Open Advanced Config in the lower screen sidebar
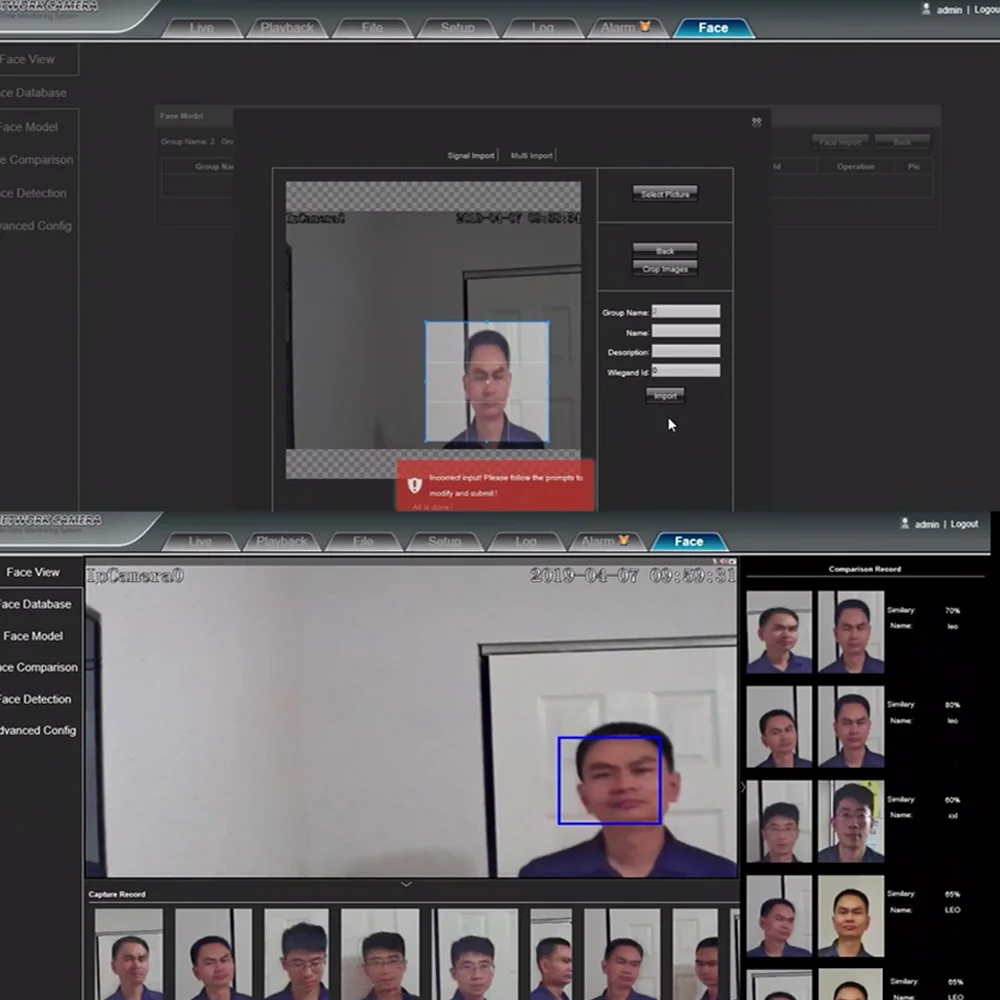This screenshot has height=1000, width=1000. [x=38, y=730]
